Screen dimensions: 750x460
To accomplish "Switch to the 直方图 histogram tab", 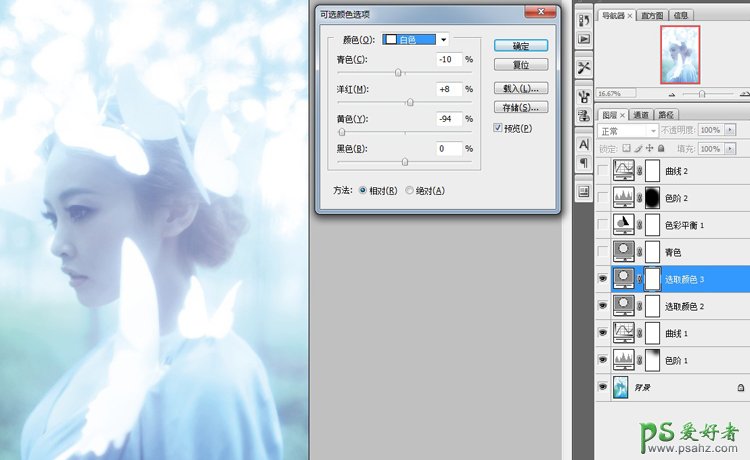I will coord(652,15).
